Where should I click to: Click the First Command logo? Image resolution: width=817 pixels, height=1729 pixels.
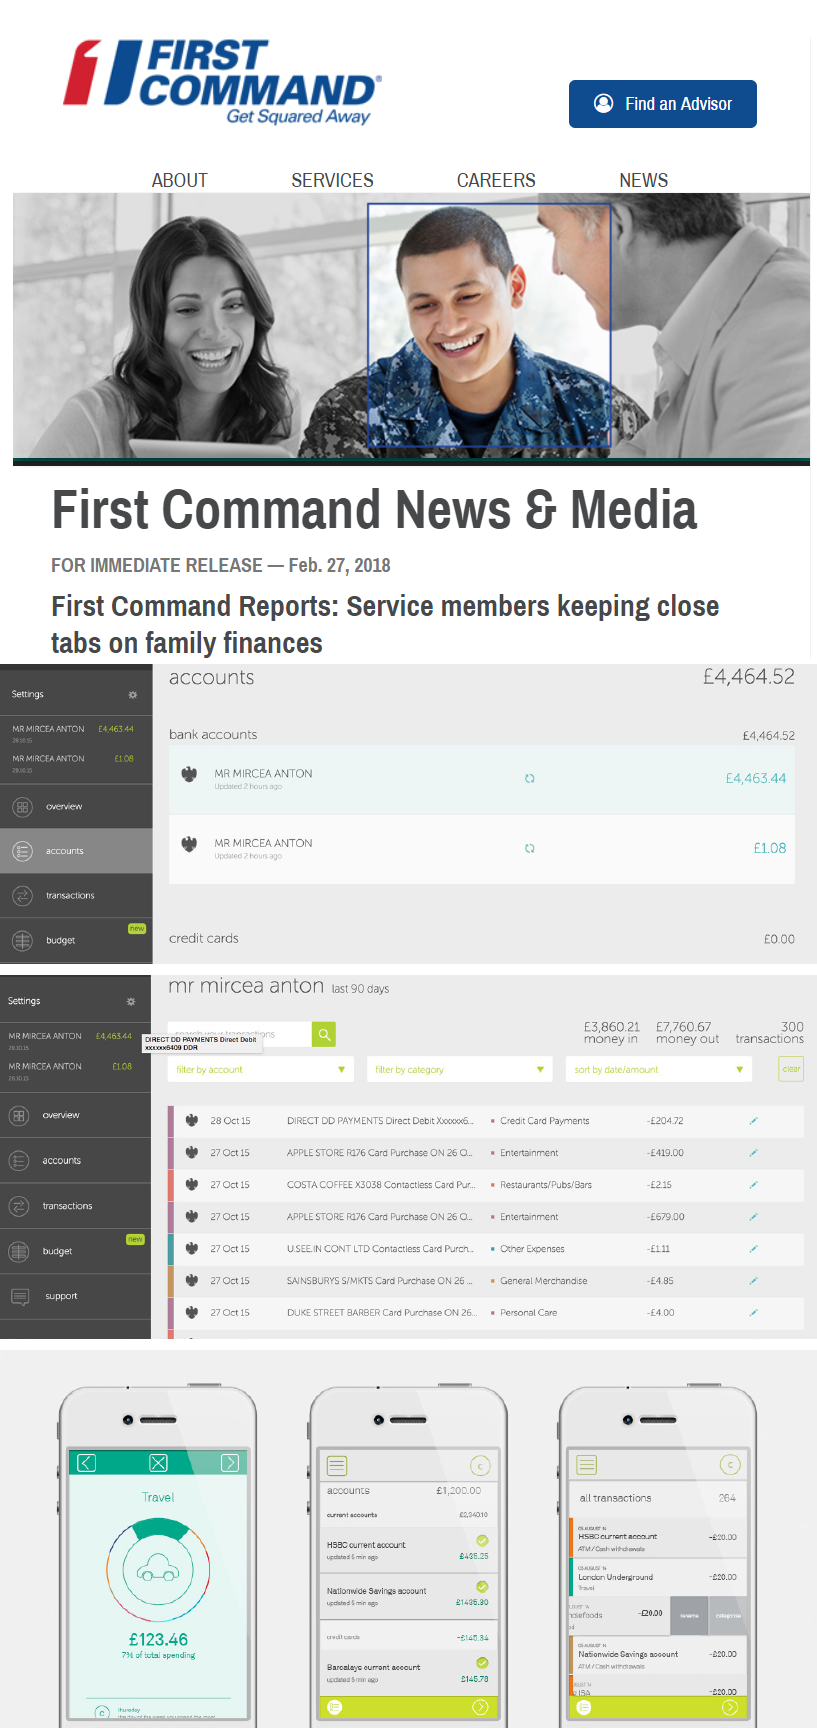coord(222,80)
